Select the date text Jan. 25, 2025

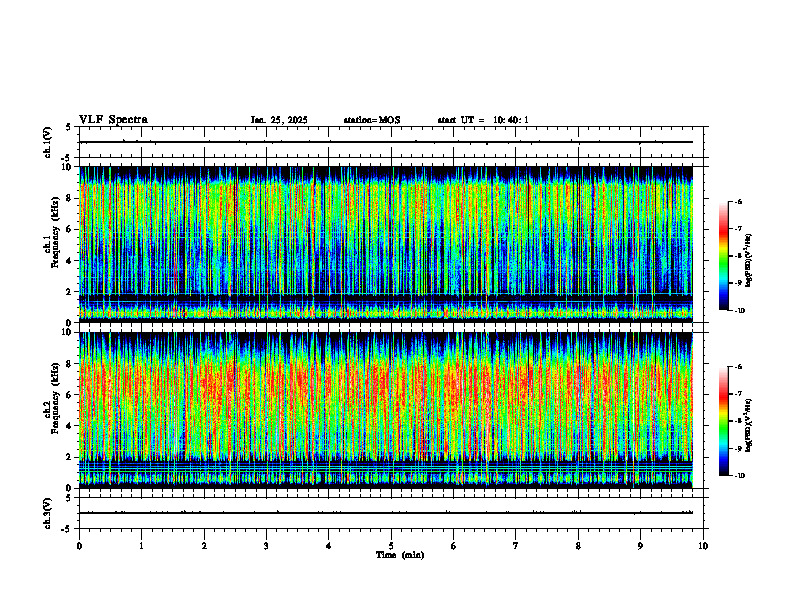[279, 120]
